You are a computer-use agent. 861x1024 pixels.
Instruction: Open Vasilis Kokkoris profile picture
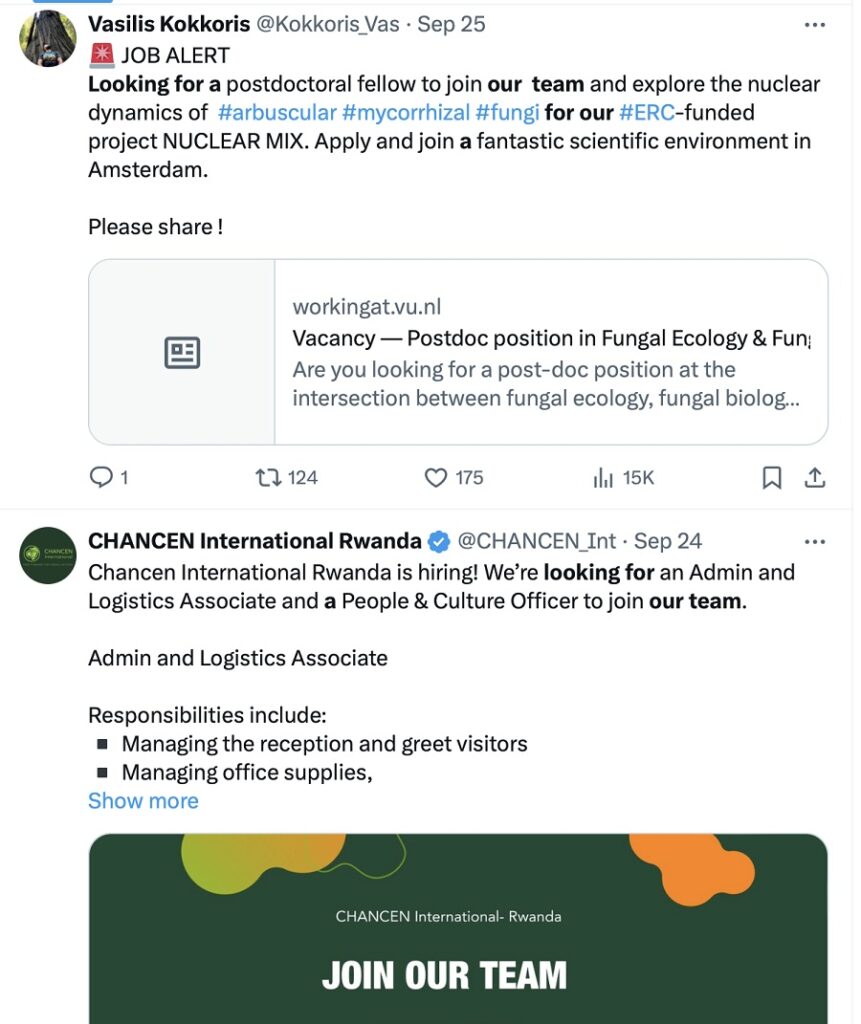(48, 40)
